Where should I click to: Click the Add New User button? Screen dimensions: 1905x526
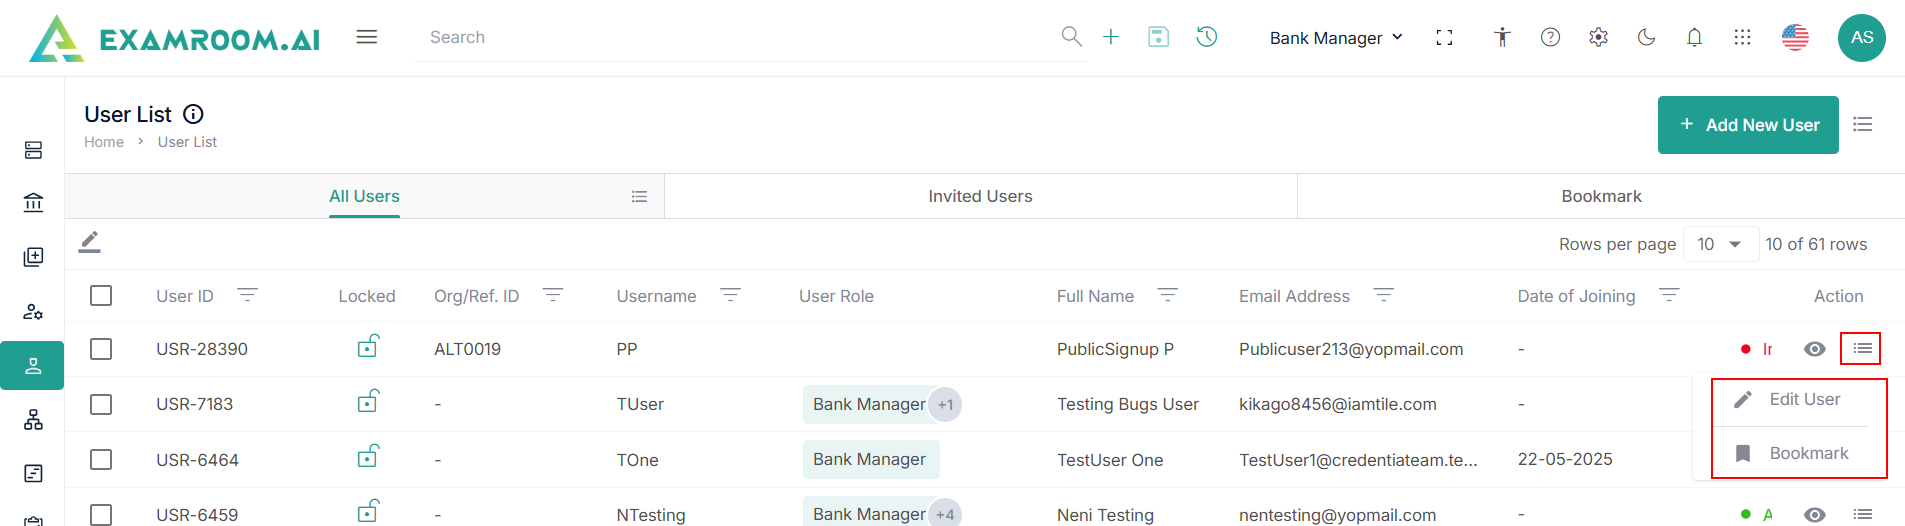[x=1748, y=125]
